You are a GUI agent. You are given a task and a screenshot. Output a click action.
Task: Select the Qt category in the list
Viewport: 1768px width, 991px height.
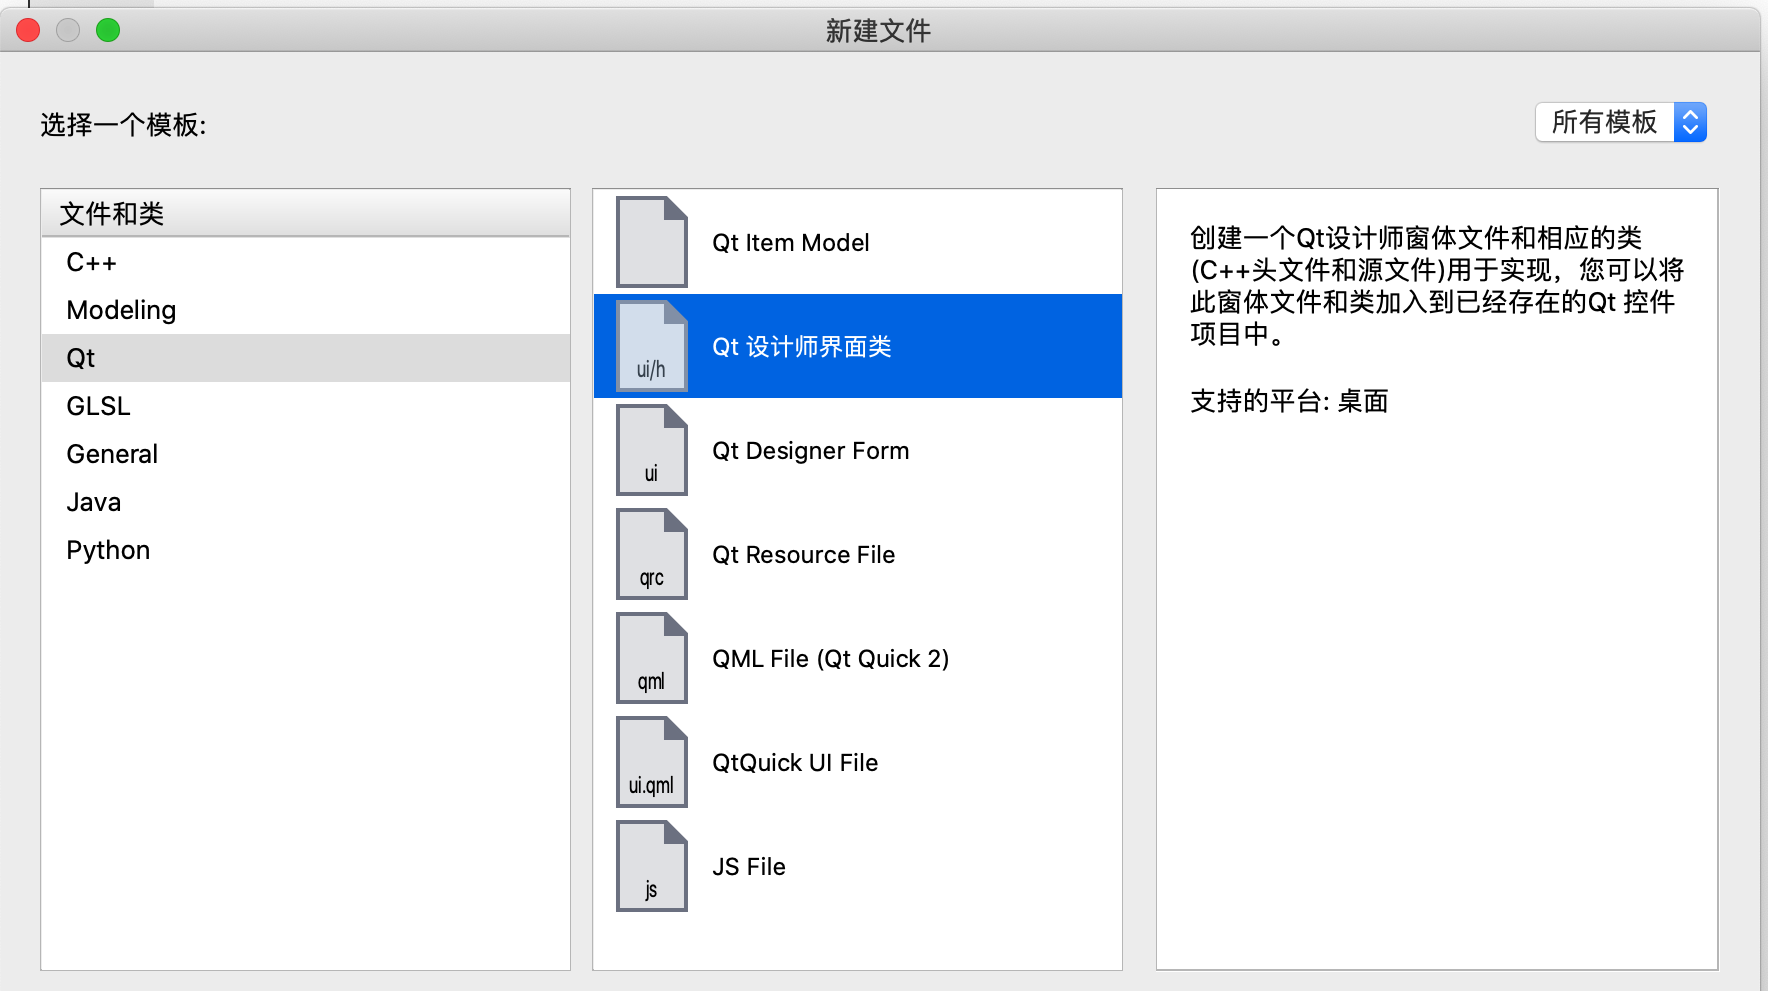306,358
